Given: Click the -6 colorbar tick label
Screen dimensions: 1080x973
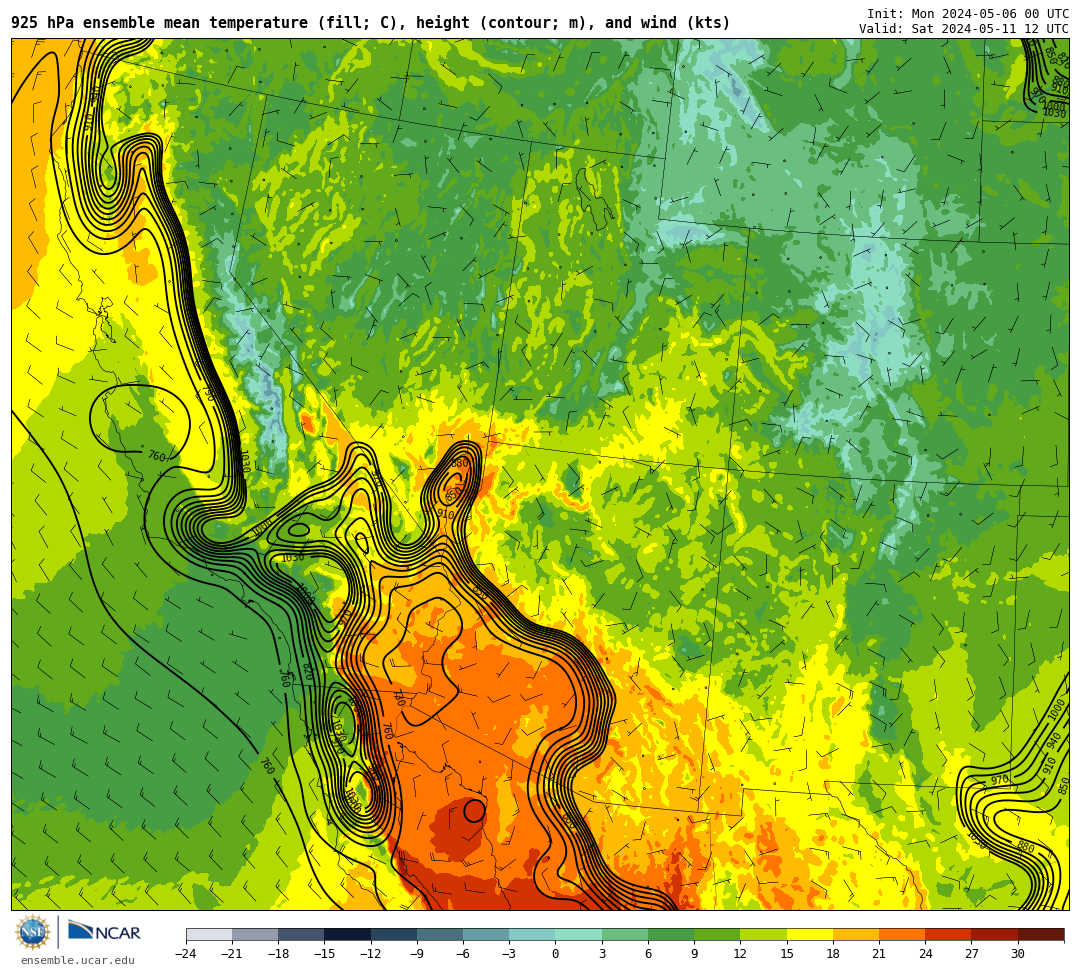Looking at the screenshot, I should point(461,954).
